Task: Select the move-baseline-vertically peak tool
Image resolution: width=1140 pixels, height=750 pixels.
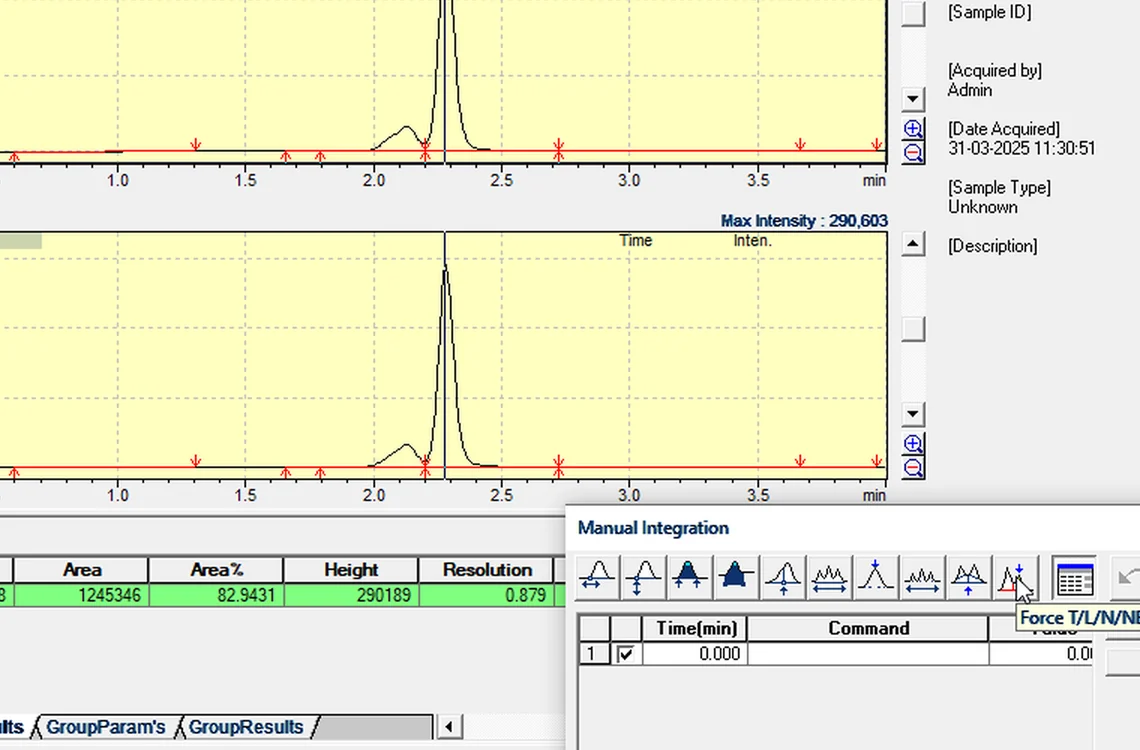Action: [x=643, y=578]
